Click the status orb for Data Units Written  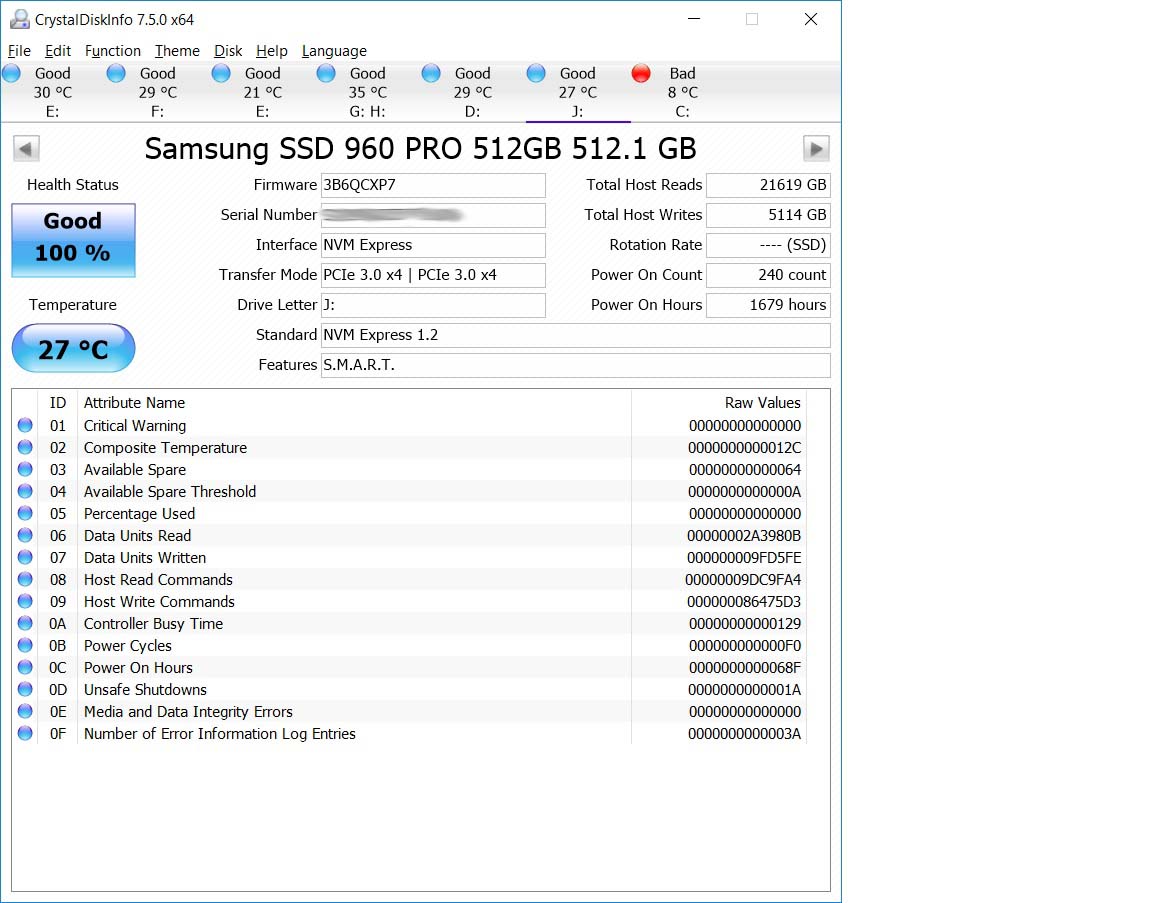[x=25, y=557]
